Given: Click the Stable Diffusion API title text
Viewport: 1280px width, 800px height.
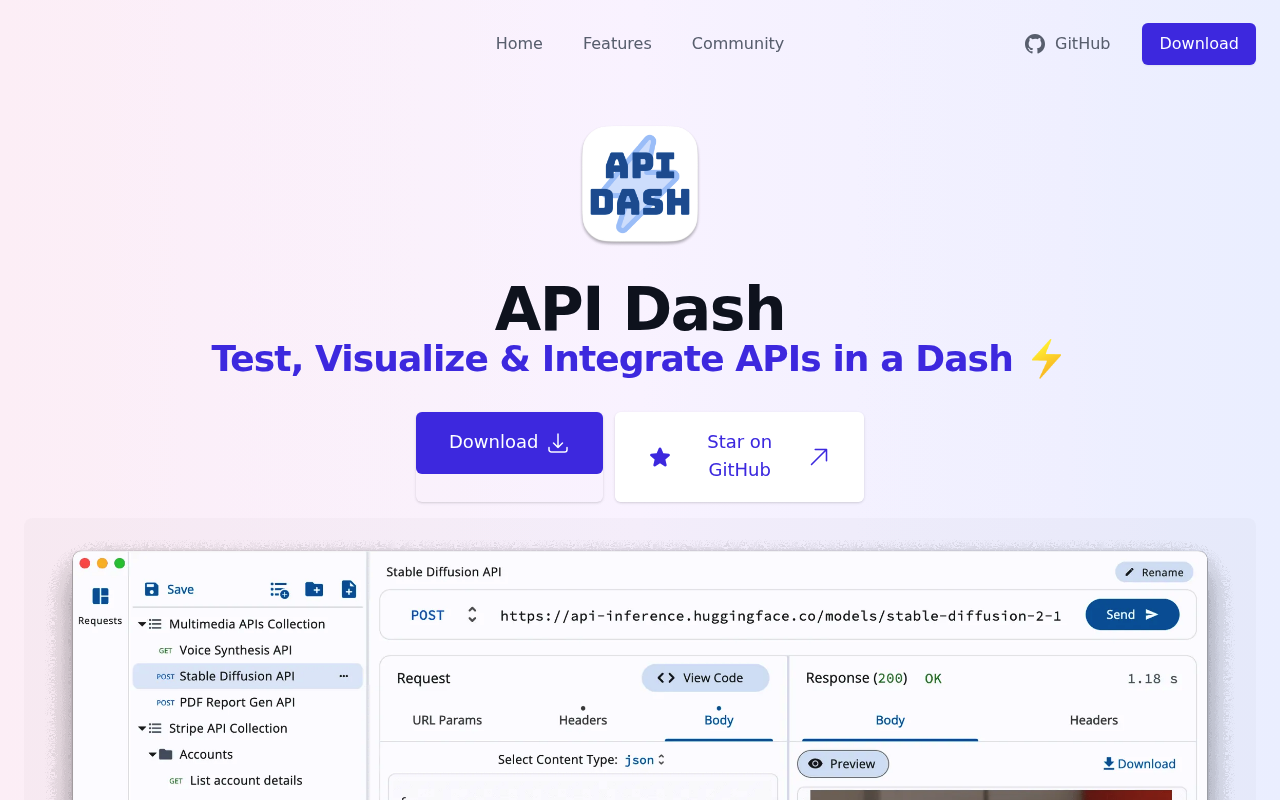Looking at the screenshot, I should pos(444,572).
